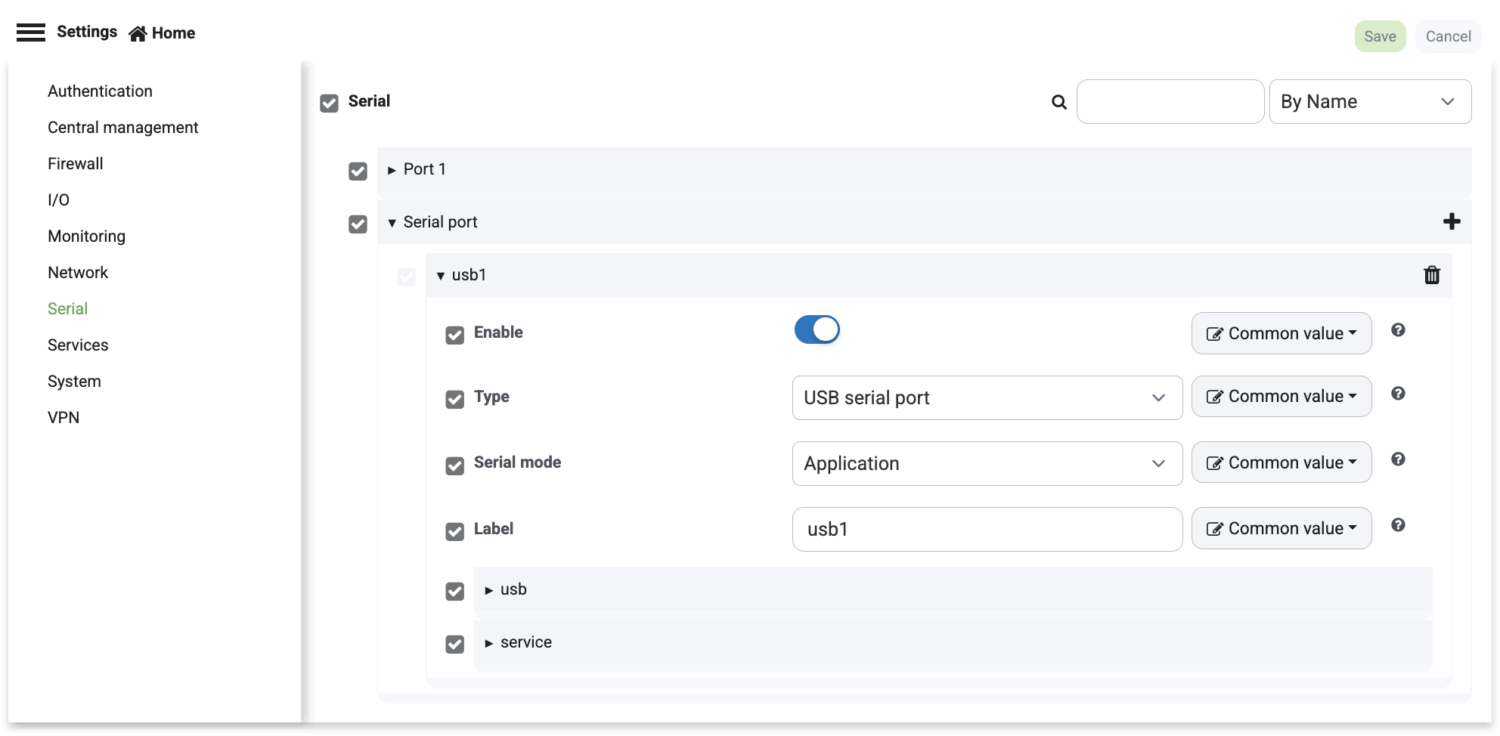Open help icon for Serial mode setting

click(x=1398, y=460)
